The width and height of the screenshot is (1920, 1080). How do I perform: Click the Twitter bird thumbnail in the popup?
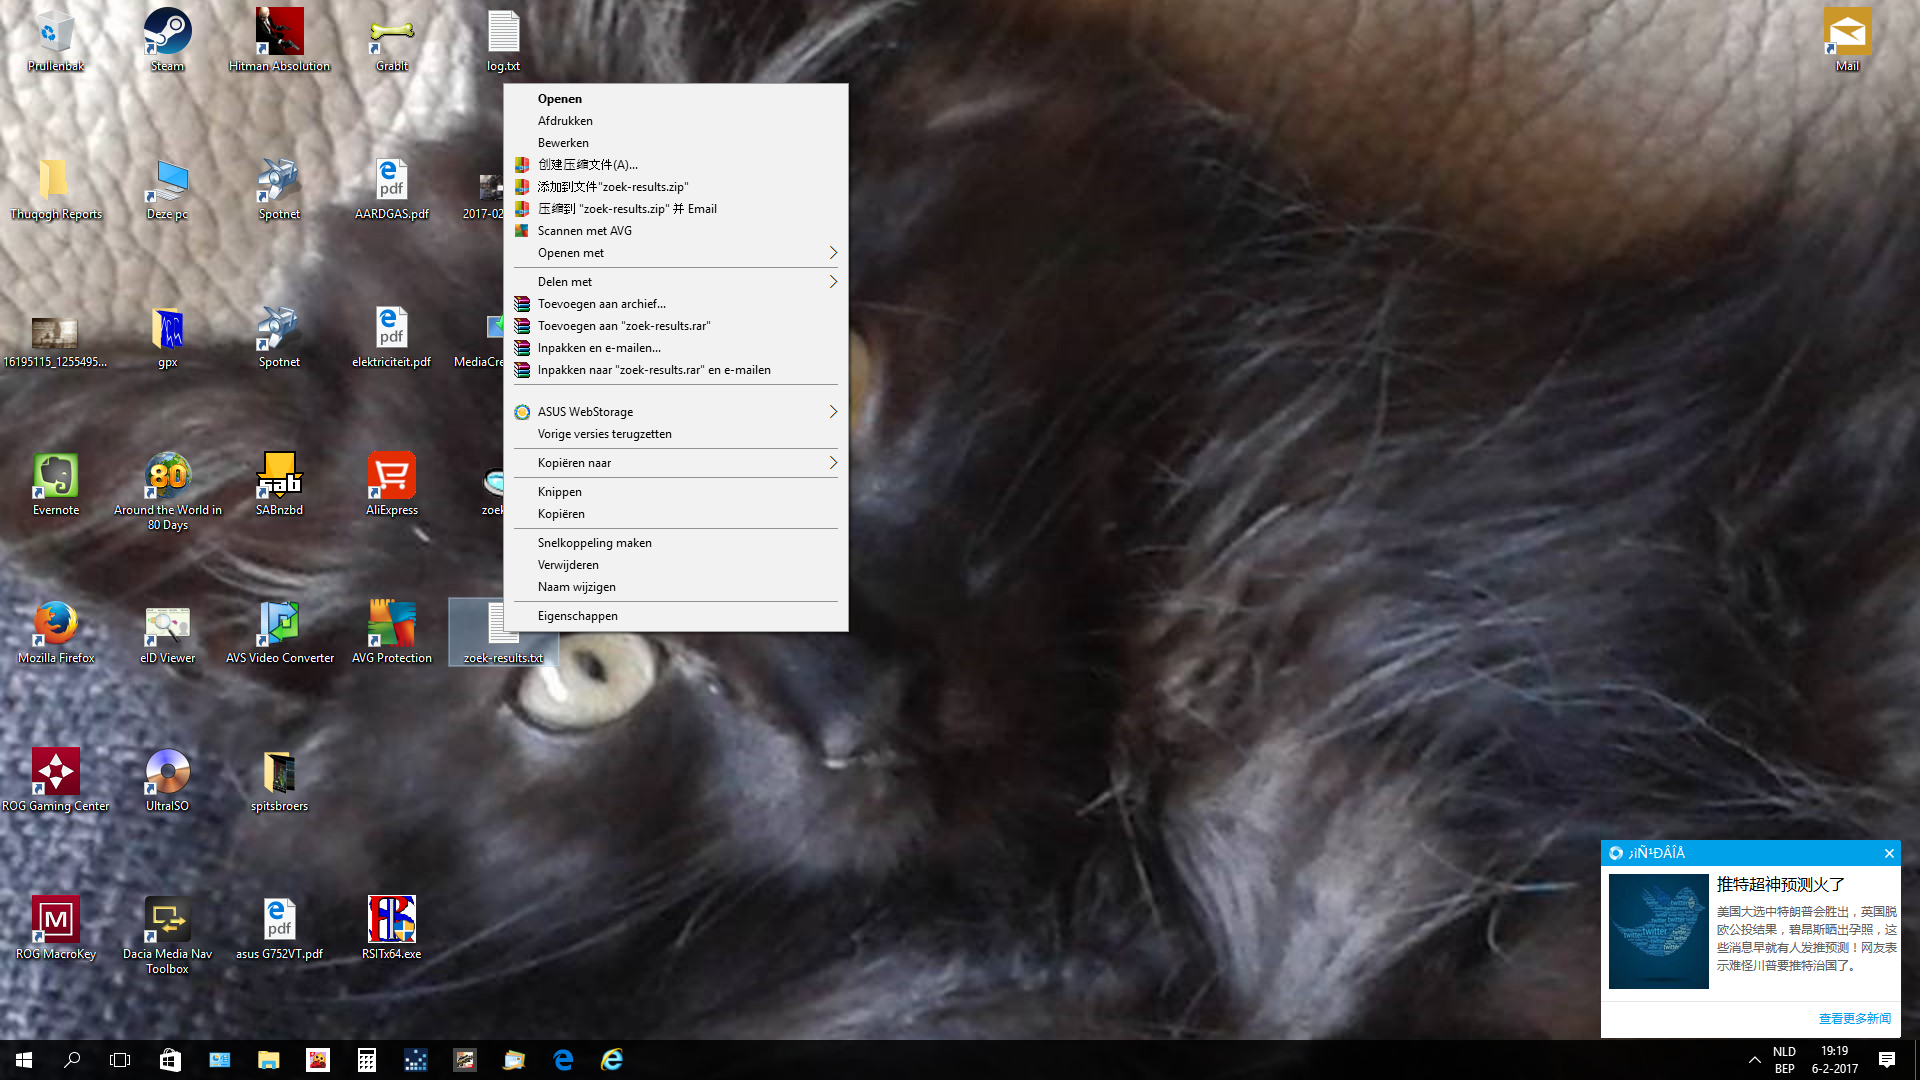(1658, 931)
